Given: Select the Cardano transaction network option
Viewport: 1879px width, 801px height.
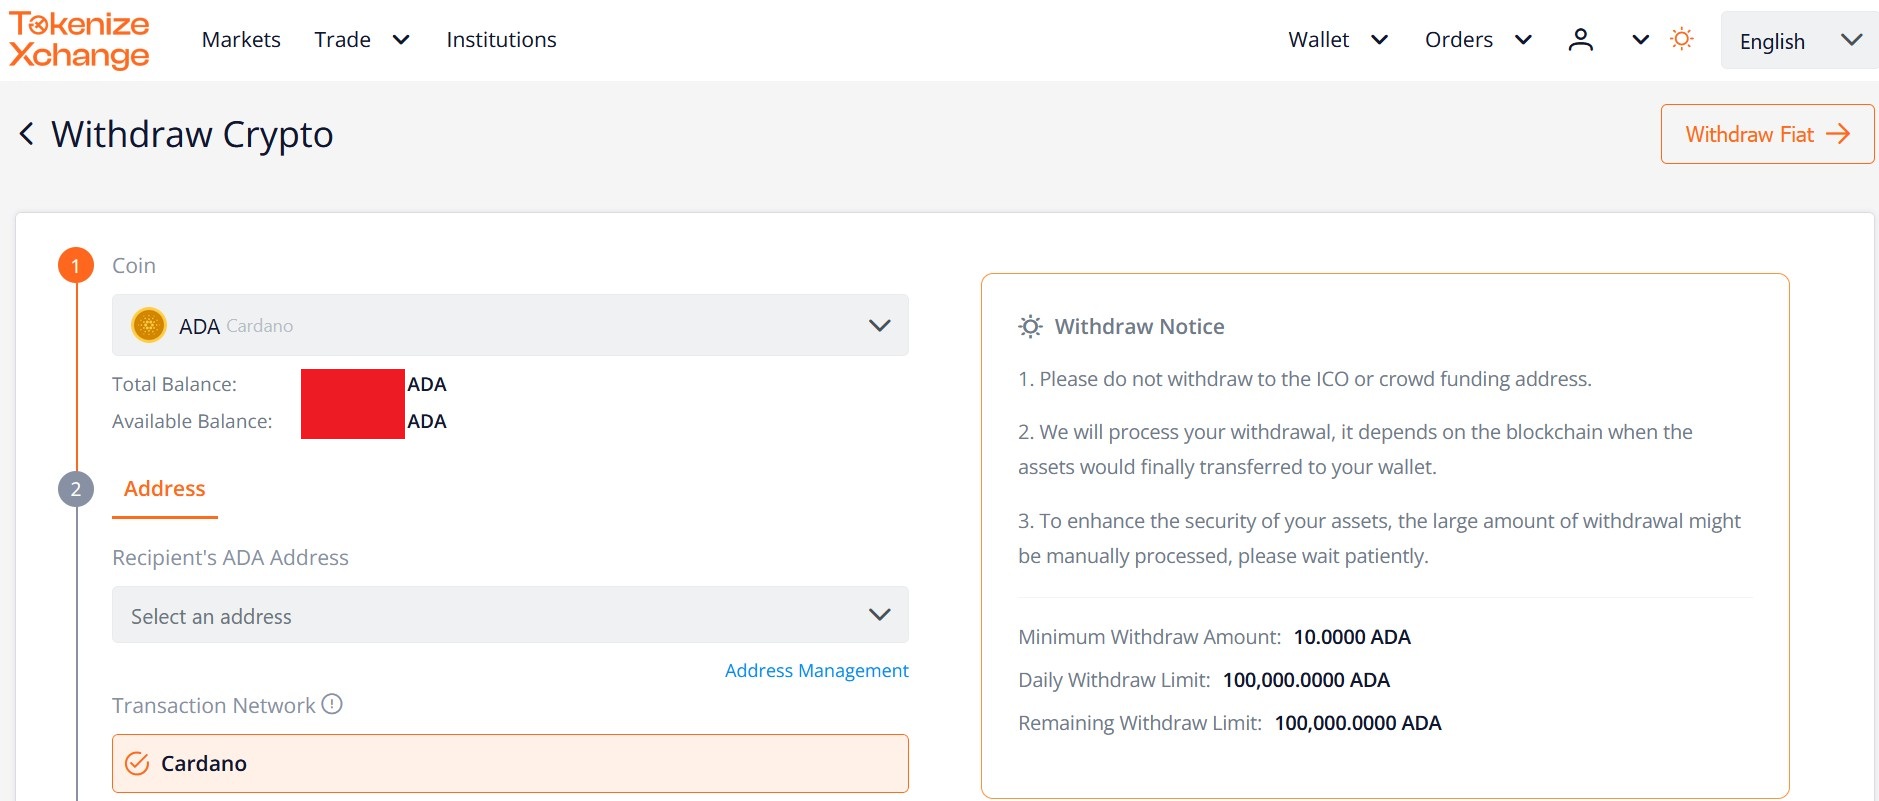Looking at the screenshot, I should pyautogui.click(x=510, y=764).
